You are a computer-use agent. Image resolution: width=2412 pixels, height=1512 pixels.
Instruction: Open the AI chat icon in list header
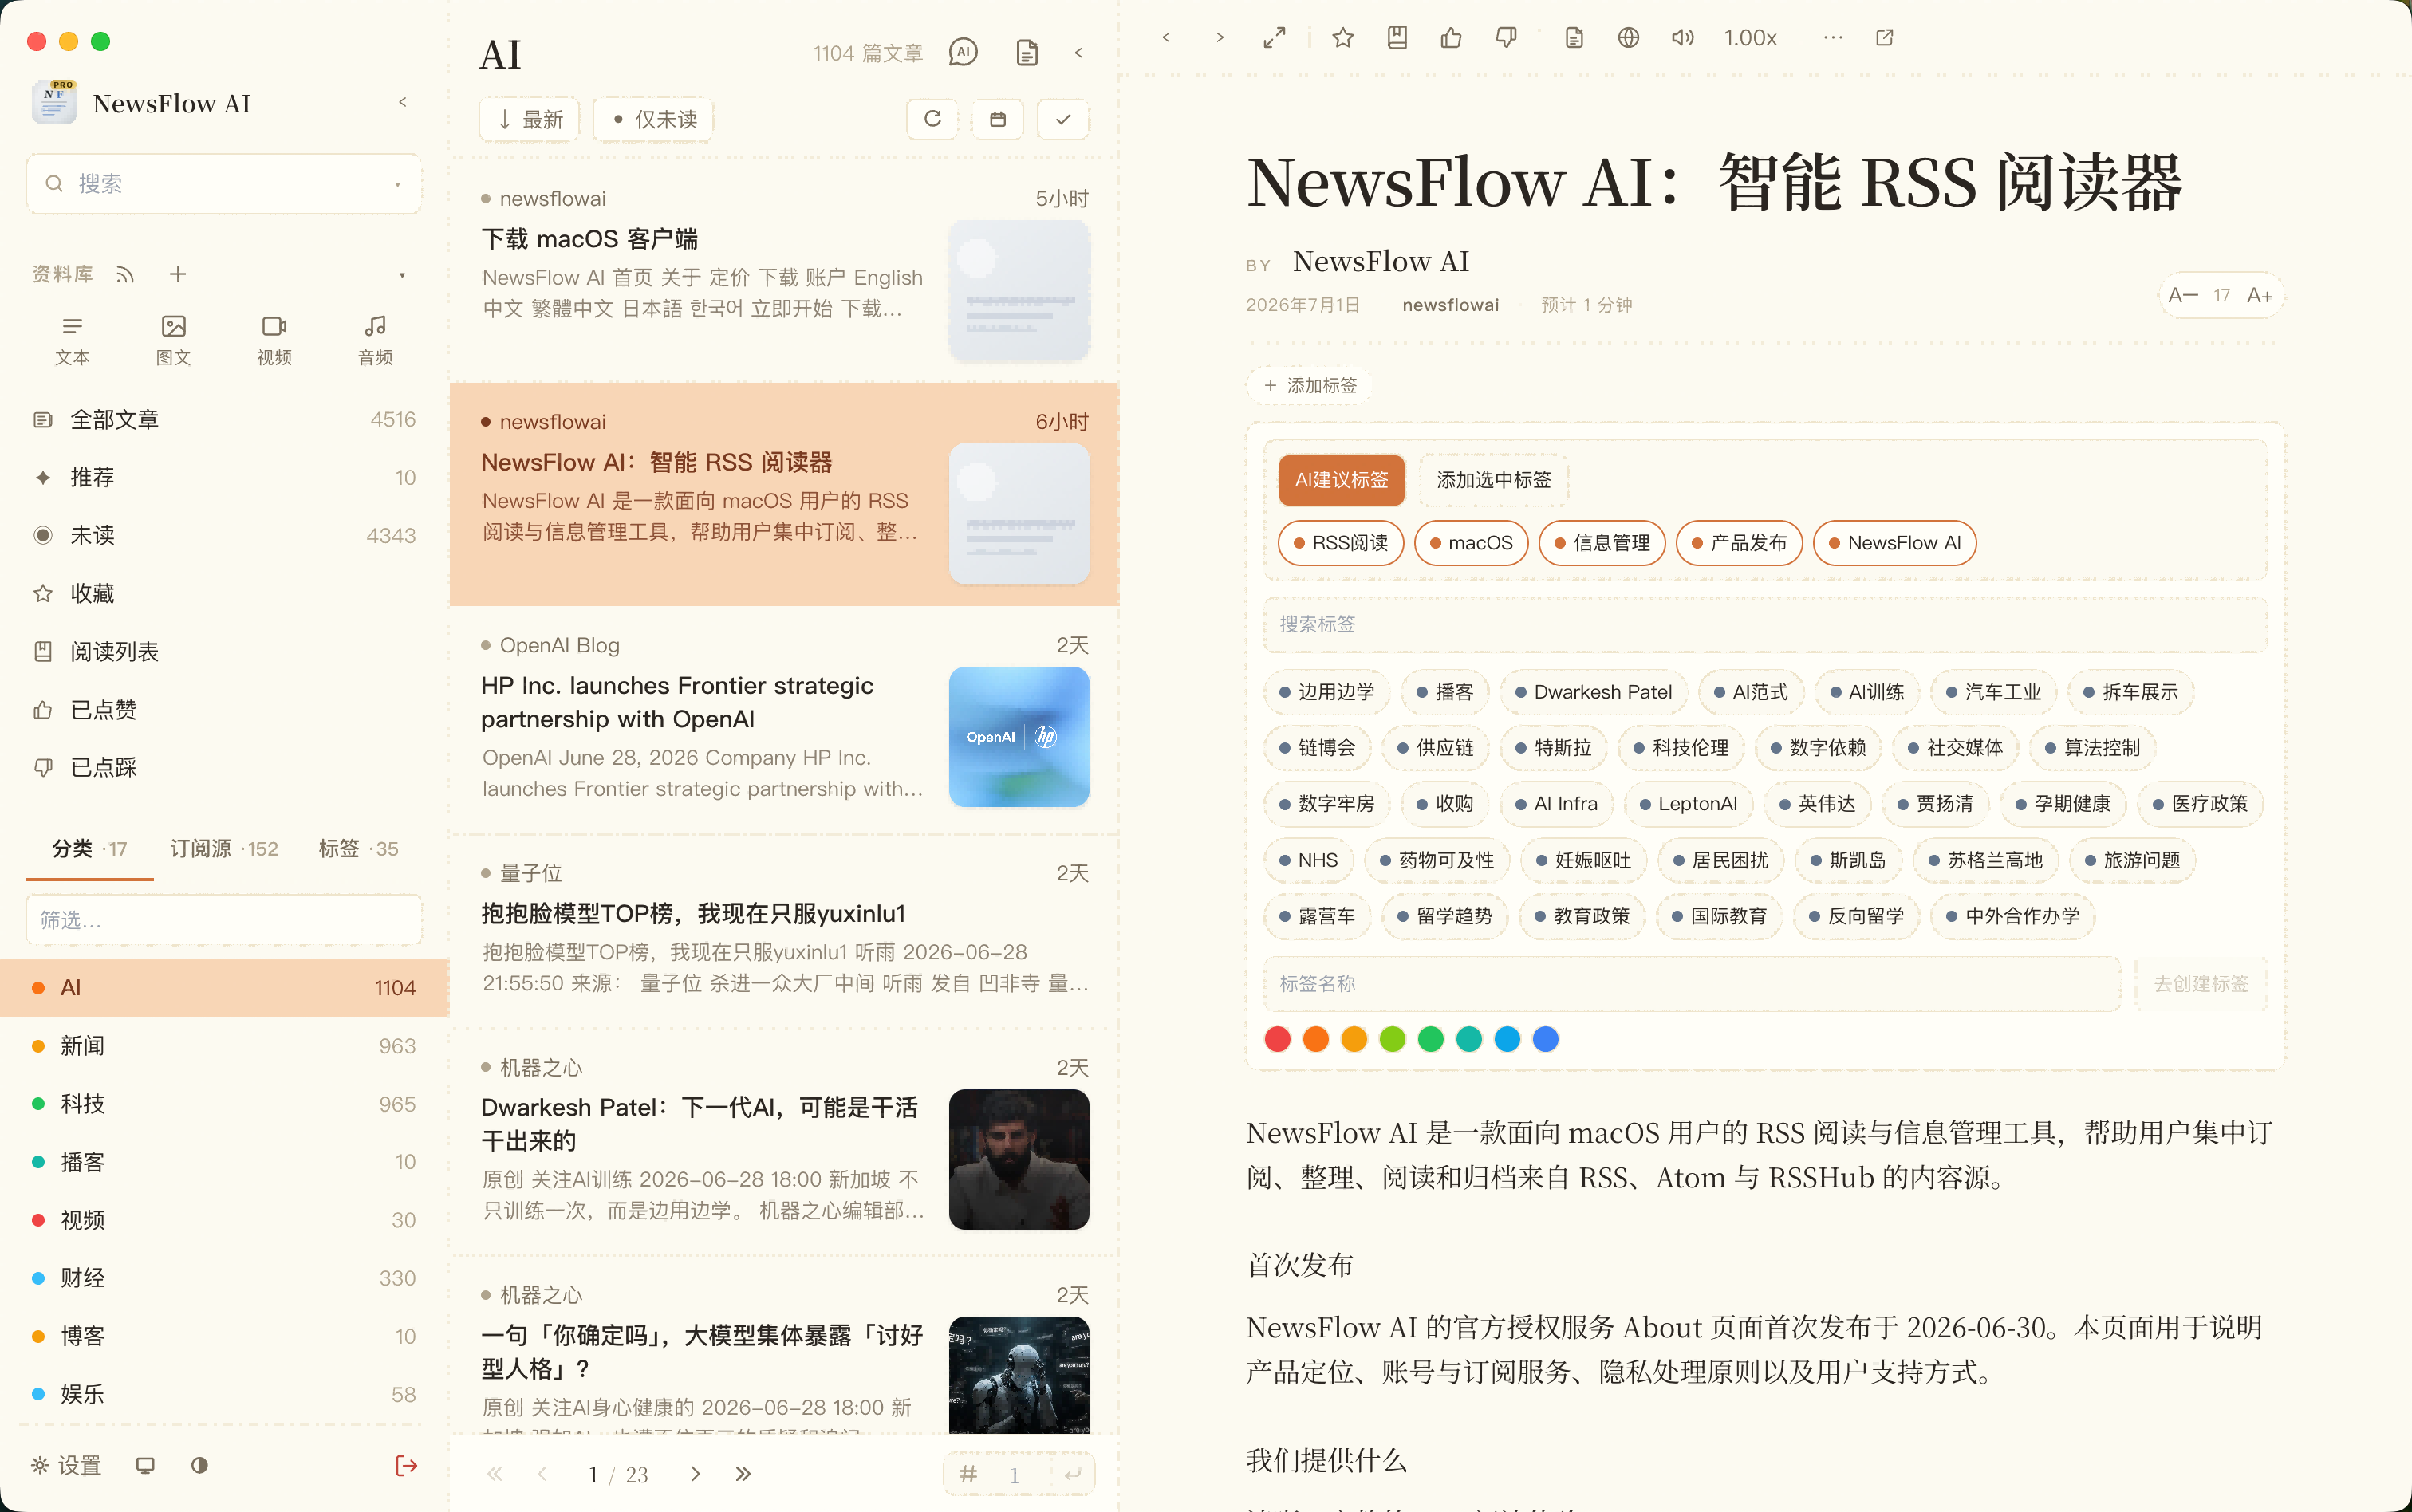click(963, 53)
